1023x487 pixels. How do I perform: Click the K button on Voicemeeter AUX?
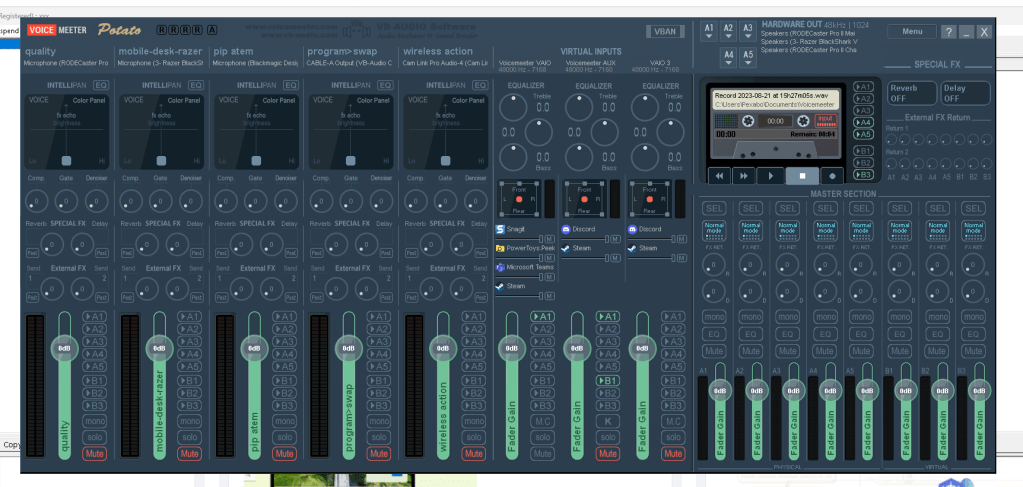pos(607,422)
